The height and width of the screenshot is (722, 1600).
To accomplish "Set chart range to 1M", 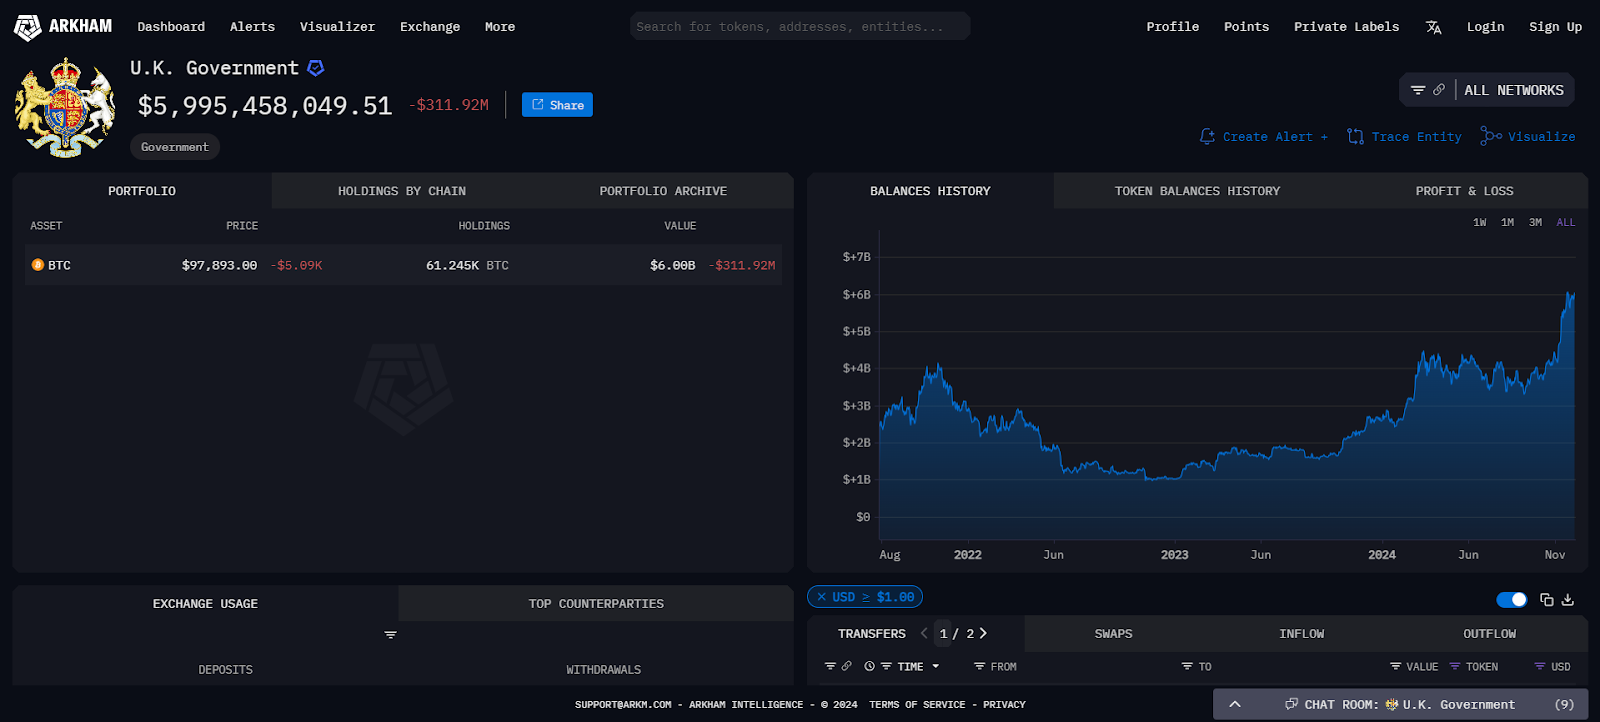I will (1507, 222).
